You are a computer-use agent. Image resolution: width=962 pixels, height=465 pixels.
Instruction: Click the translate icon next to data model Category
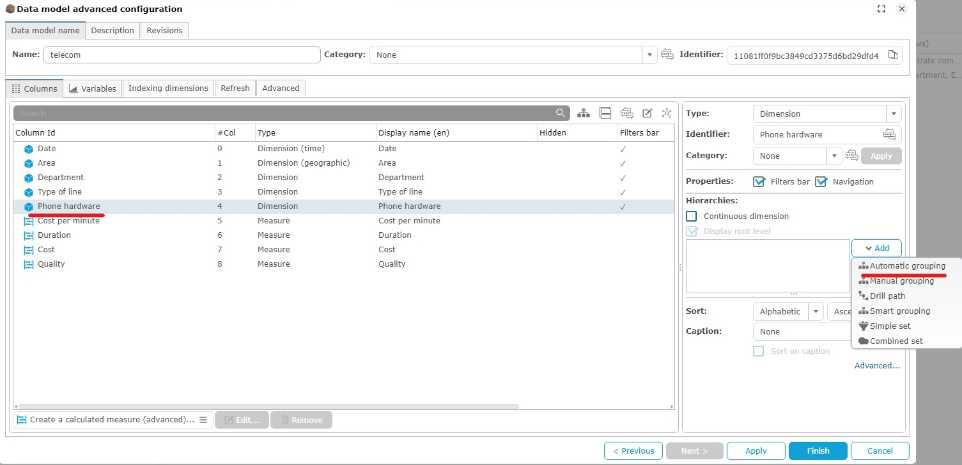click(668, 55)
